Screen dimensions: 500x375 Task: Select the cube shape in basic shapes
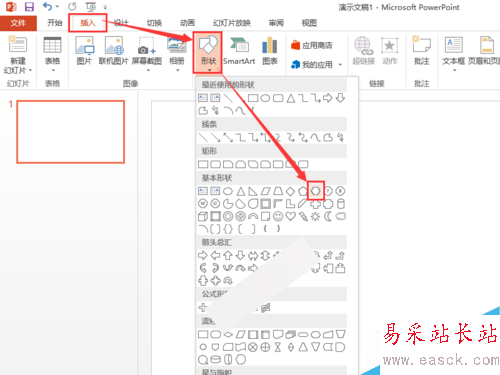click(x=203, y=217)
